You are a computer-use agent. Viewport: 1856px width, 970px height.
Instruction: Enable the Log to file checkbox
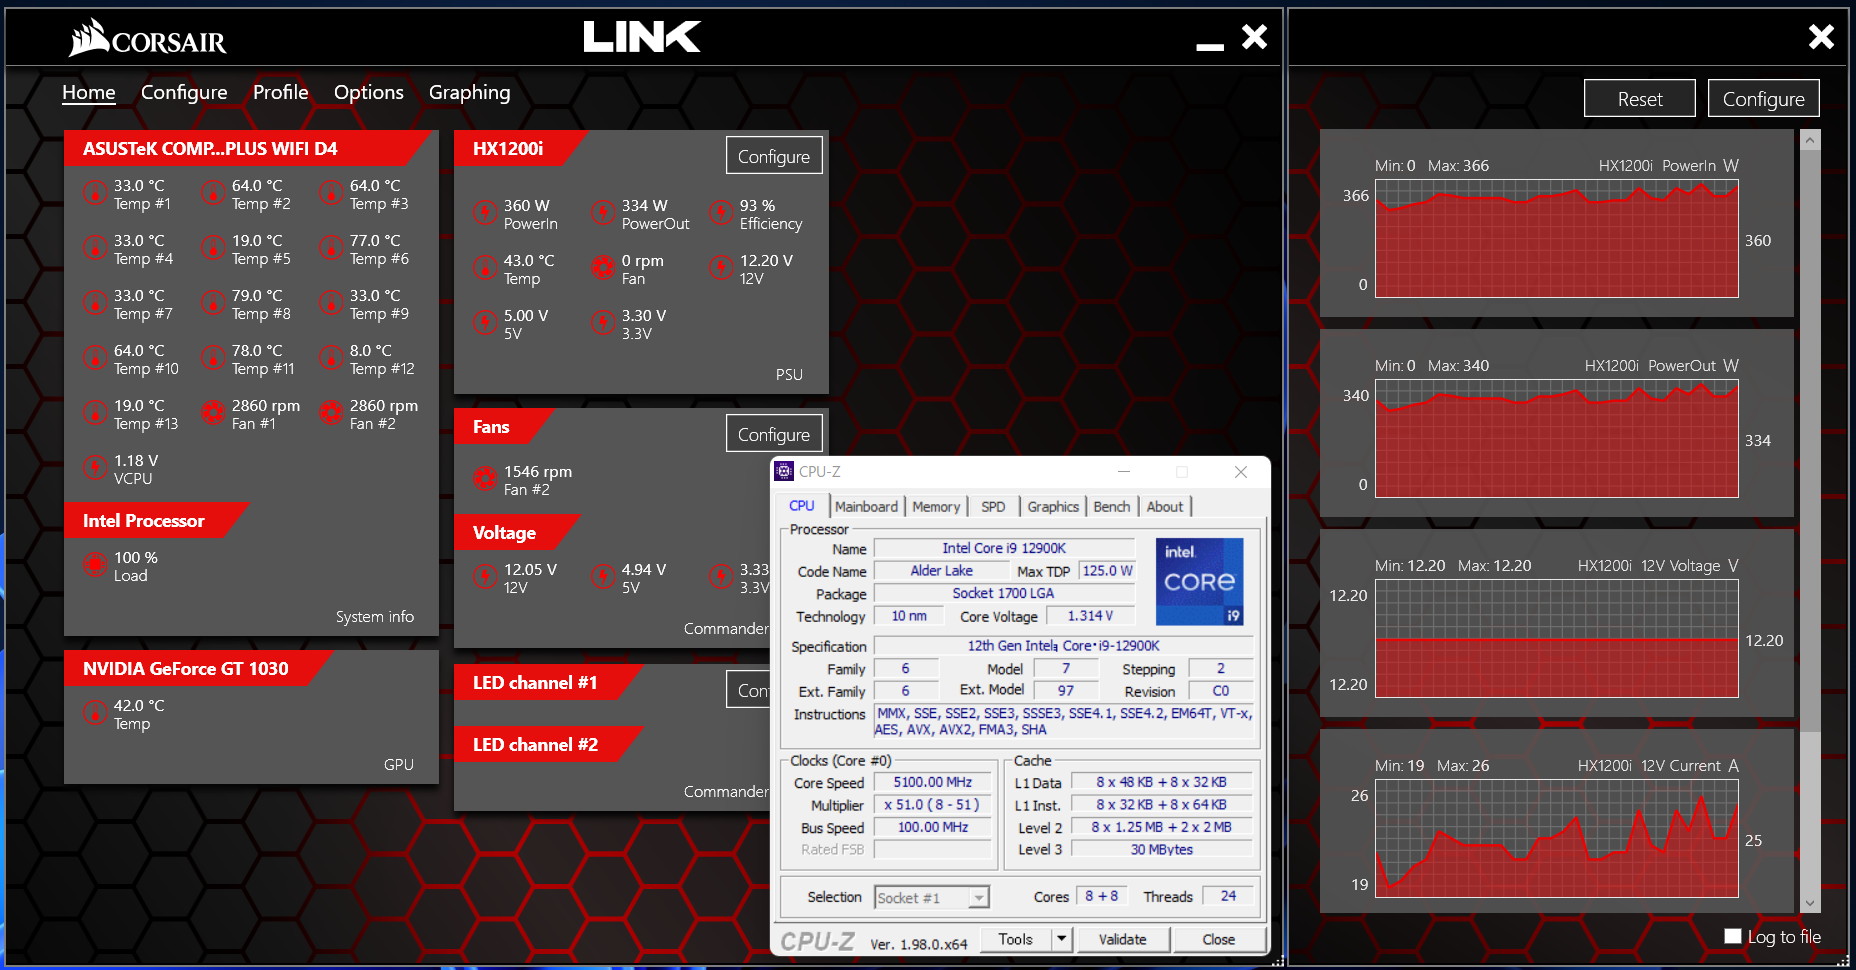[1733, 936]
